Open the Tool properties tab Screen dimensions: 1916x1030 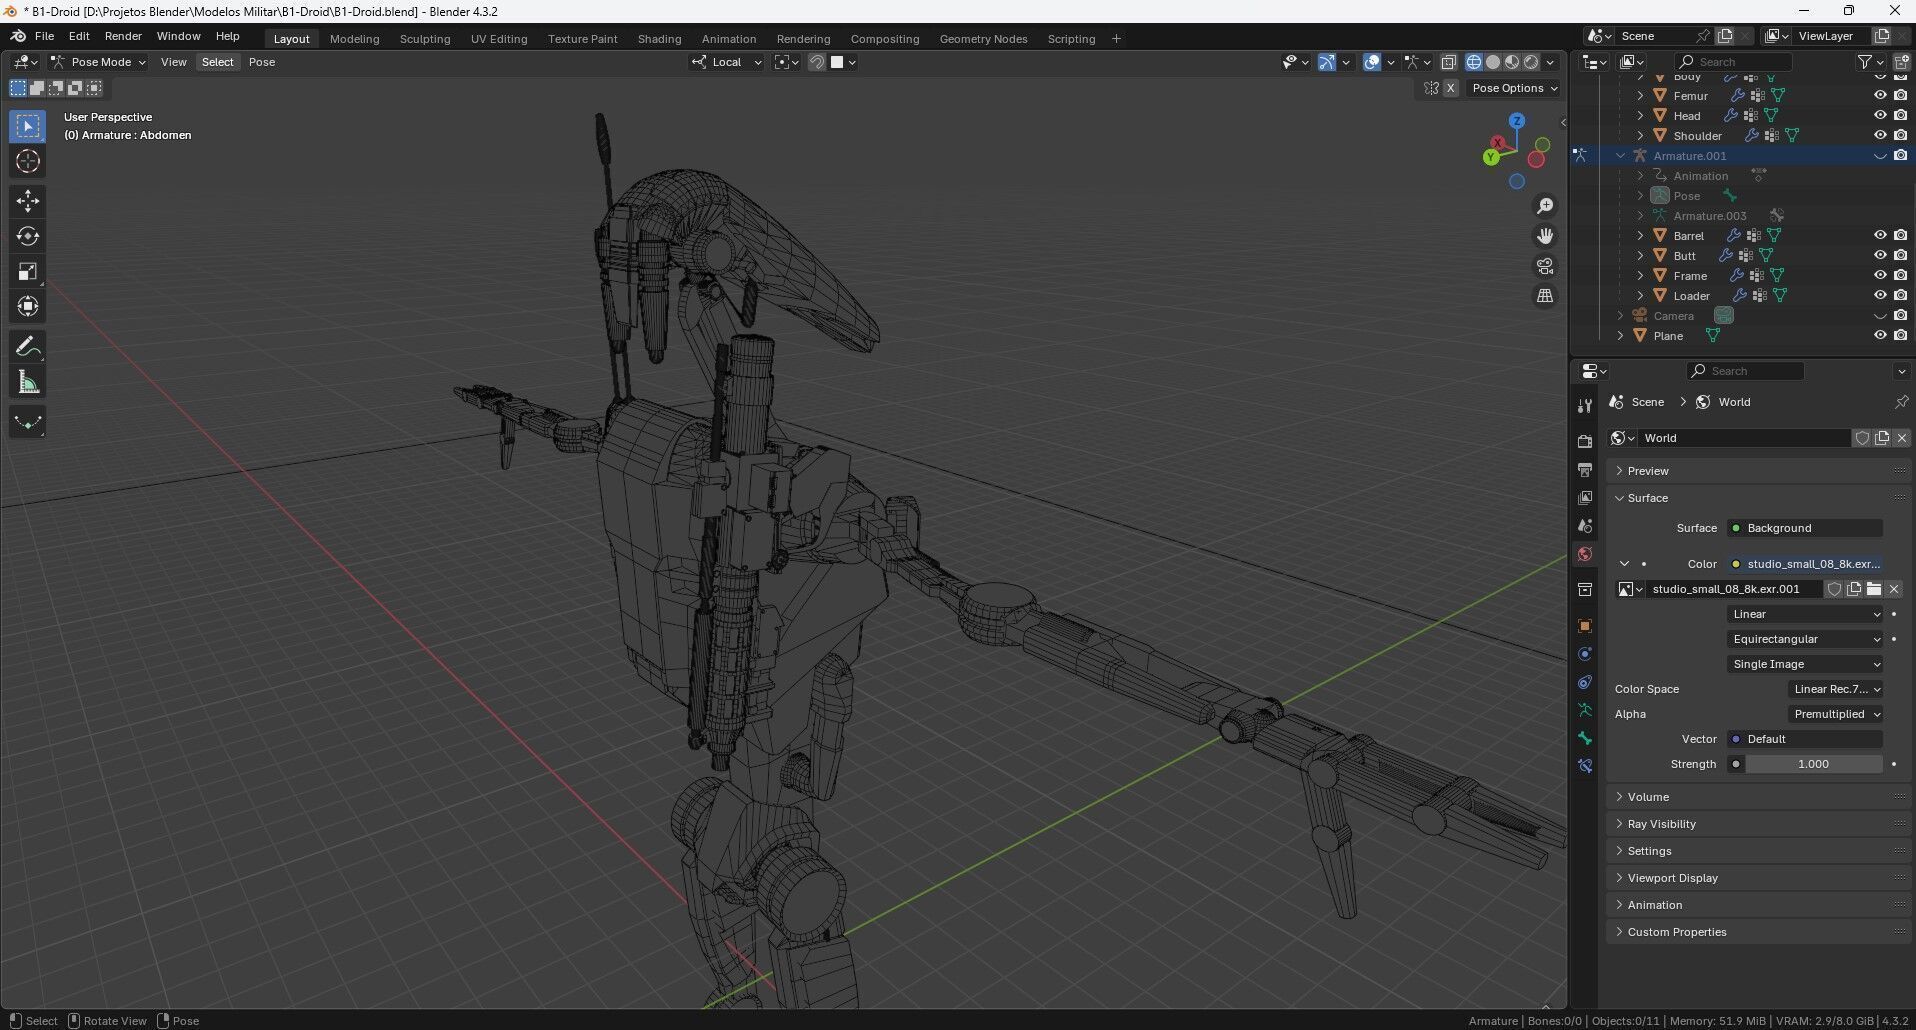1584,405
